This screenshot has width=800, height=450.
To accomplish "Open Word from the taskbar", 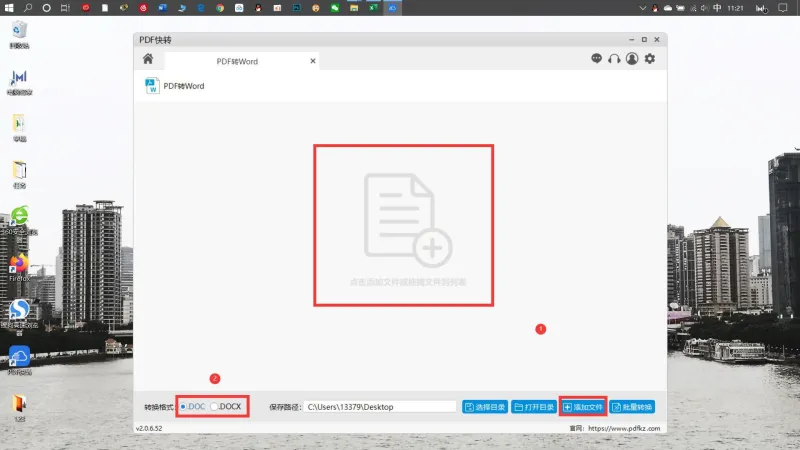I will (x=162, y=8).
